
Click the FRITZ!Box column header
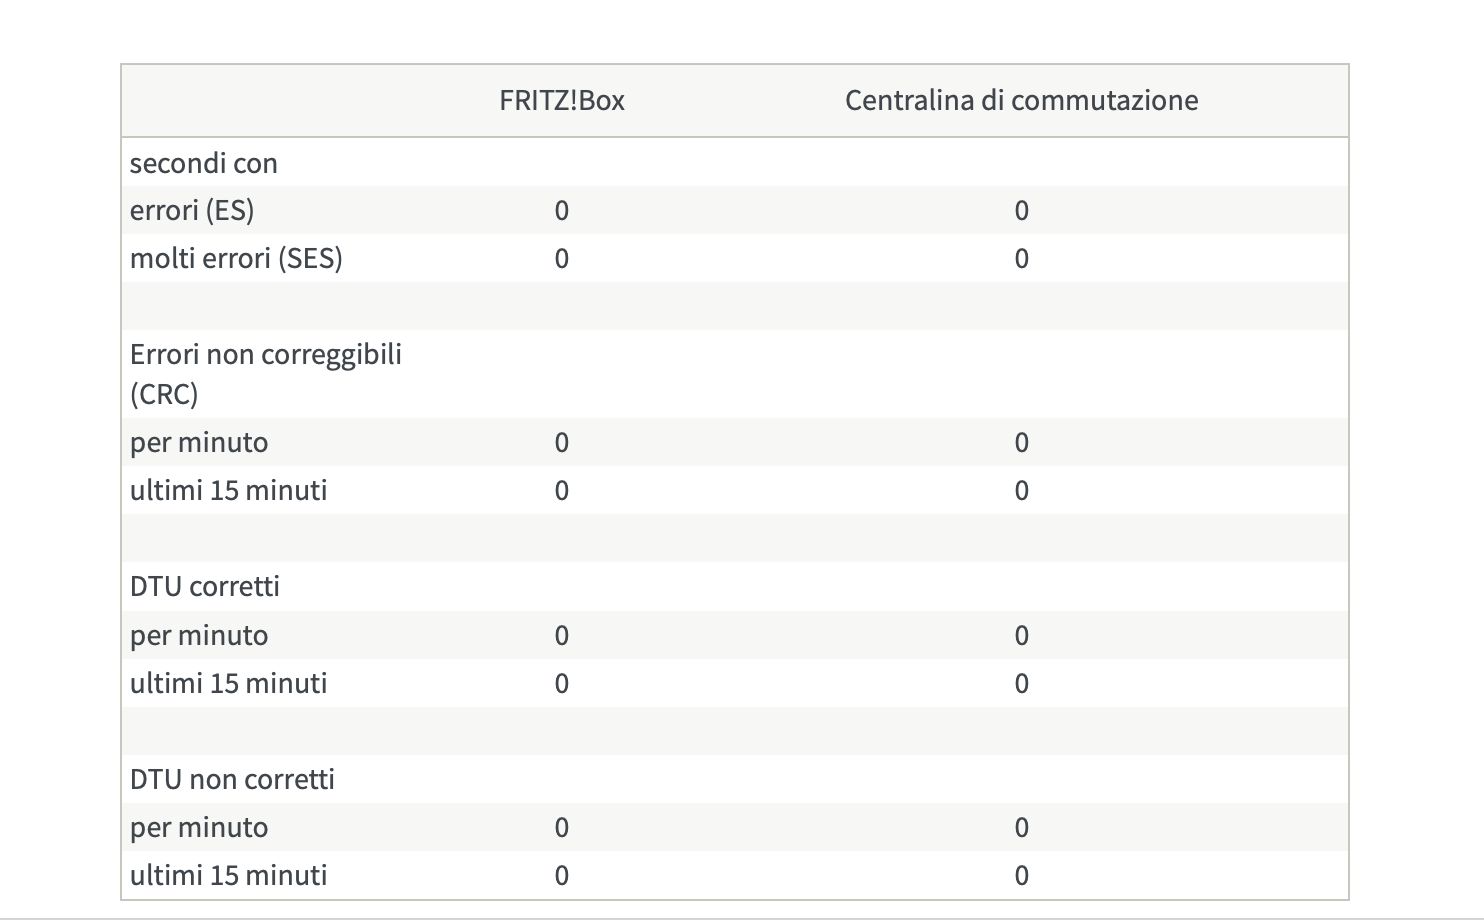(561, 100)
